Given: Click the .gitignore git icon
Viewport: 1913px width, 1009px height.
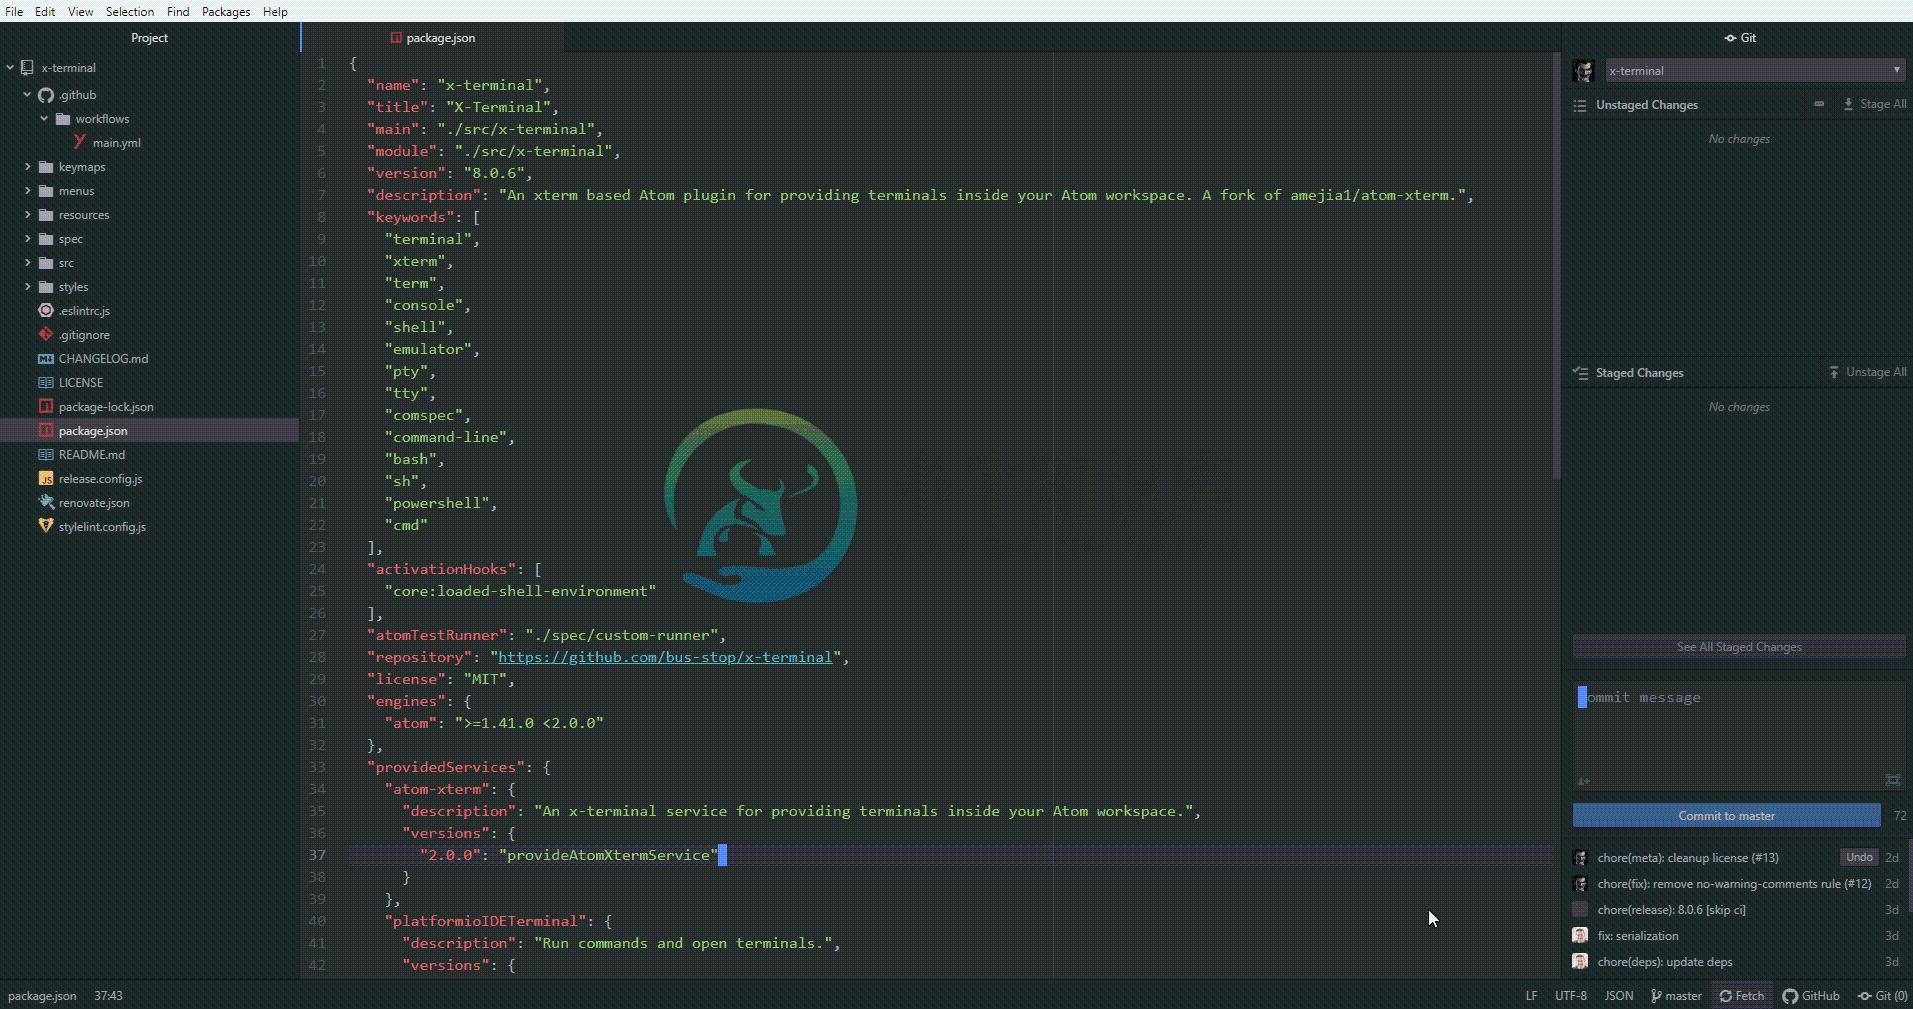Looking at the screenshot, I should [x=46, y=335].
